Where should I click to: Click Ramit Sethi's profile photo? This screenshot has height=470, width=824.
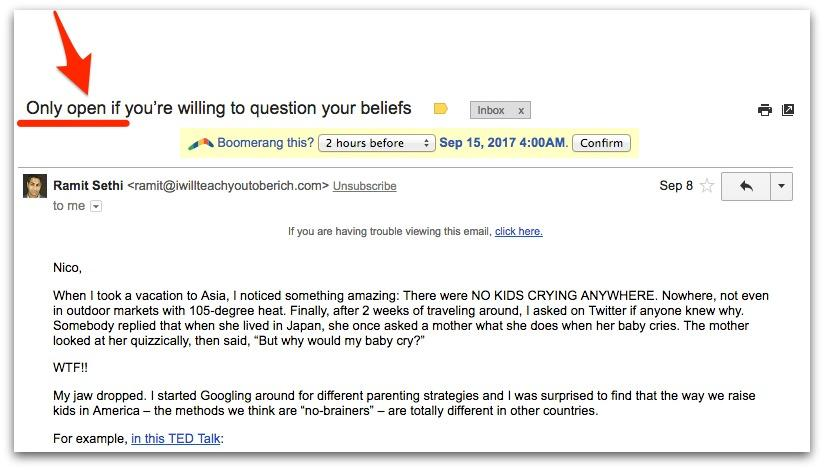(35, 187)
